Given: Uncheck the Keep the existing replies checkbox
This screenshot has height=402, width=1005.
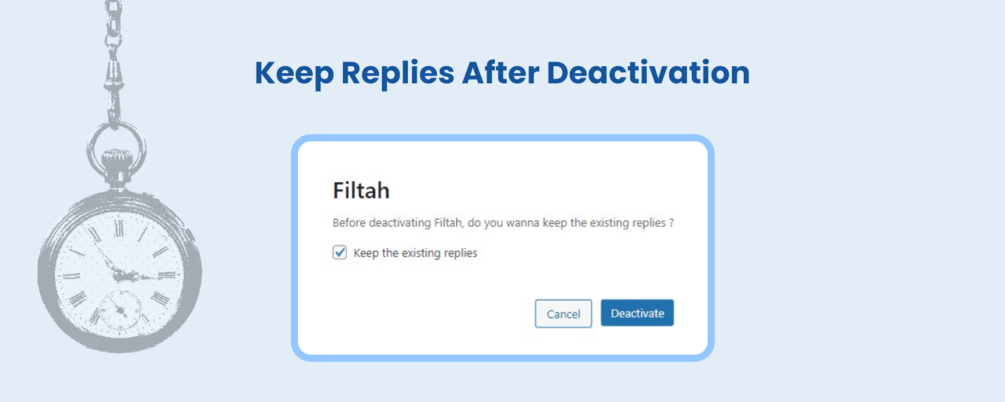Looking at the screenshot, I should click(x=340, y=253).
